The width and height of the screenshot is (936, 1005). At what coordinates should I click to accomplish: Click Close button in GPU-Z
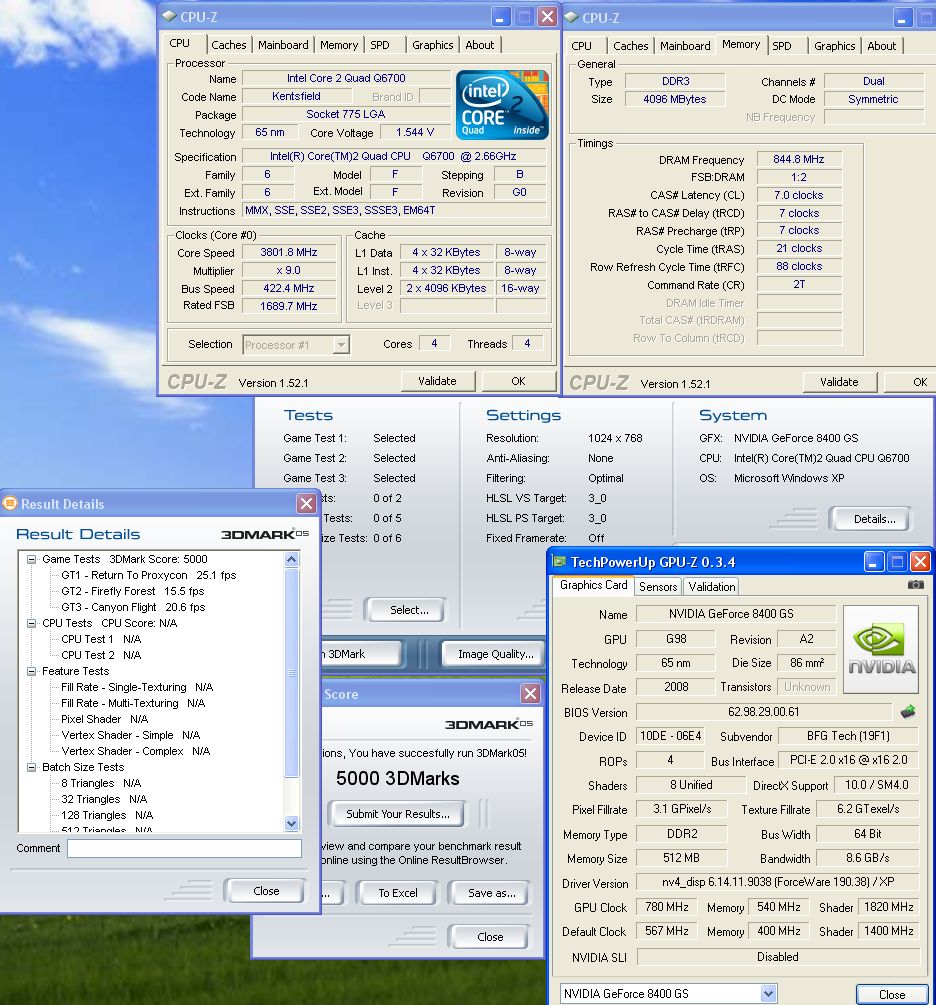click(892, 995)
